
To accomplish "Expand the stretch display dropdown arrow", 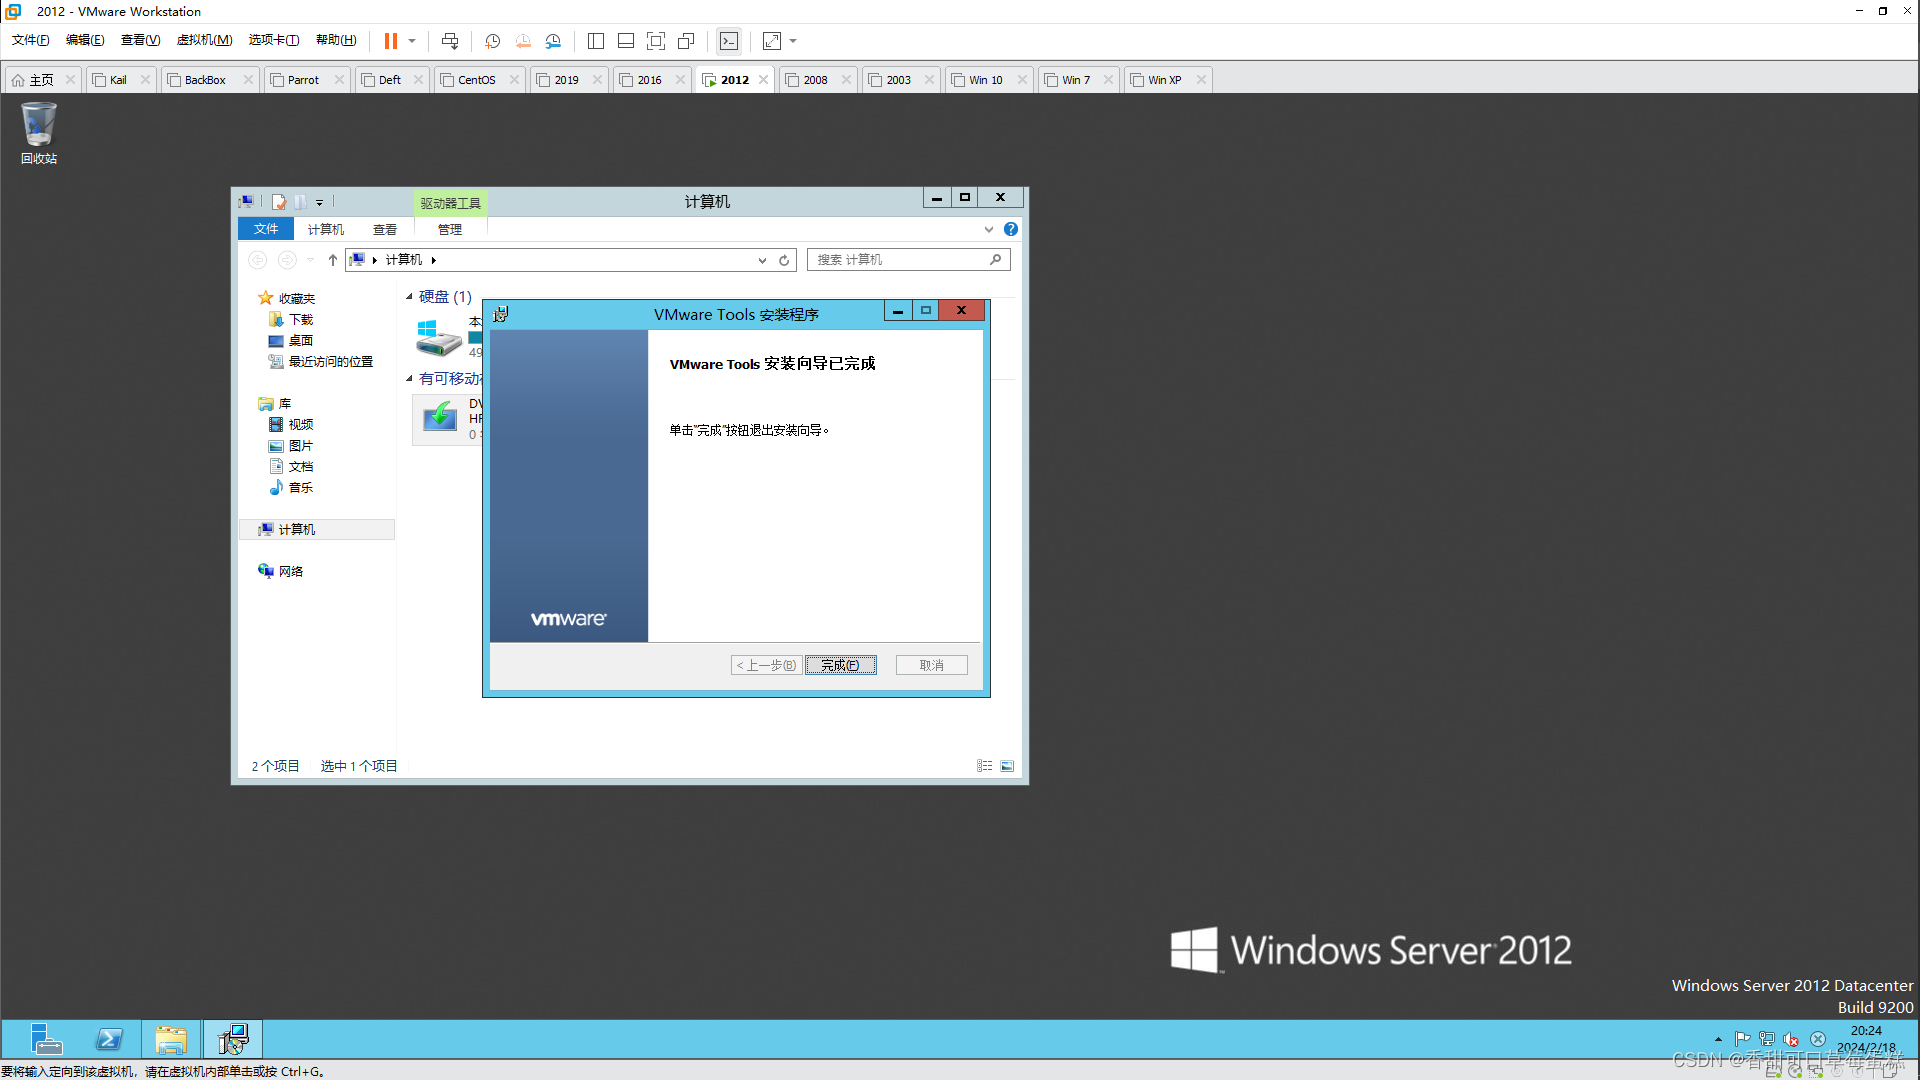I will coord(793,41).
